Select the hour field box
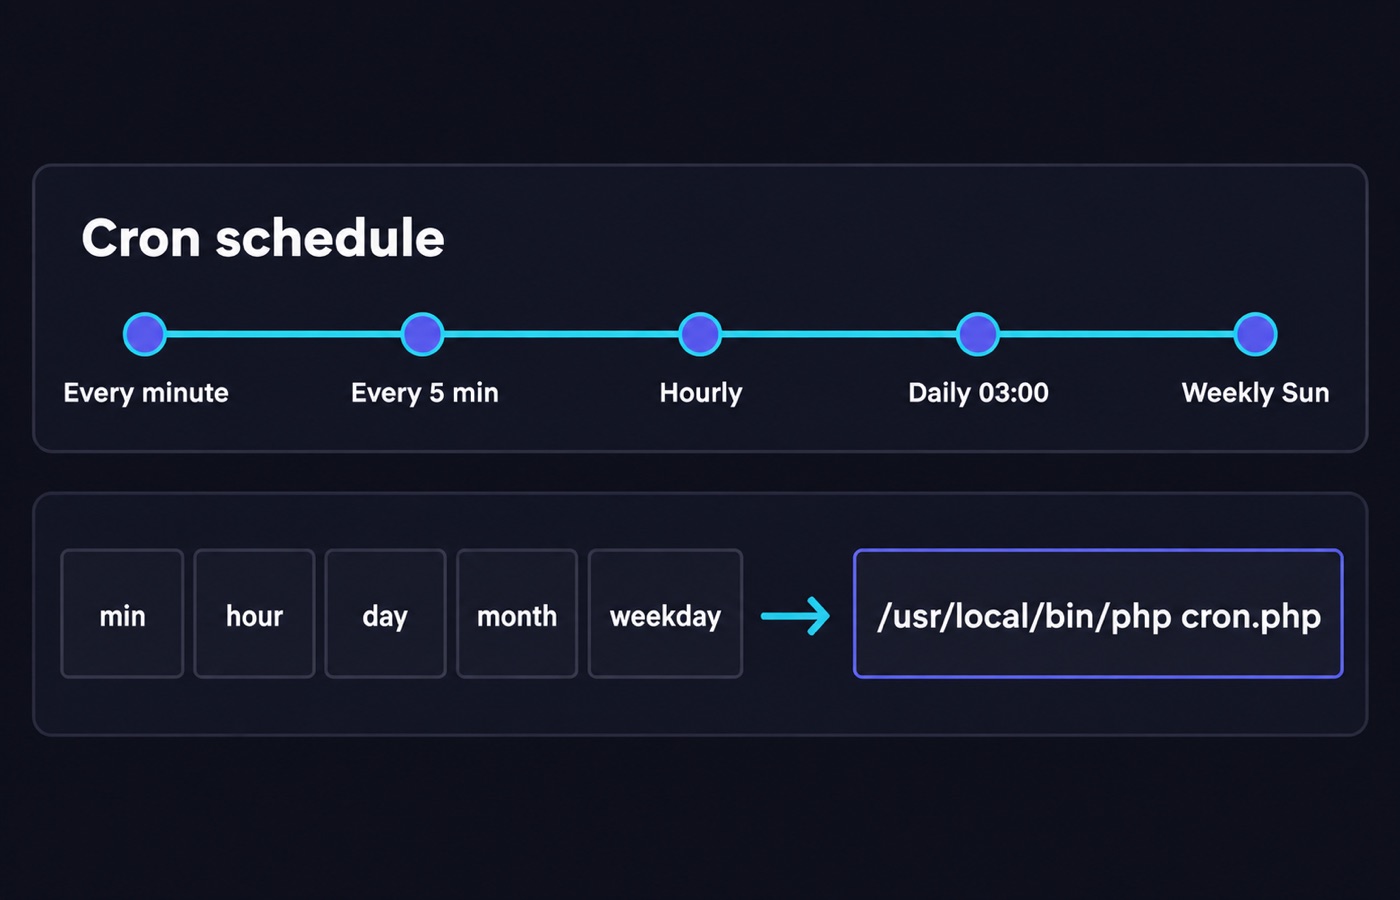Screen dimensions: 1400x900 tap(254, 614)
